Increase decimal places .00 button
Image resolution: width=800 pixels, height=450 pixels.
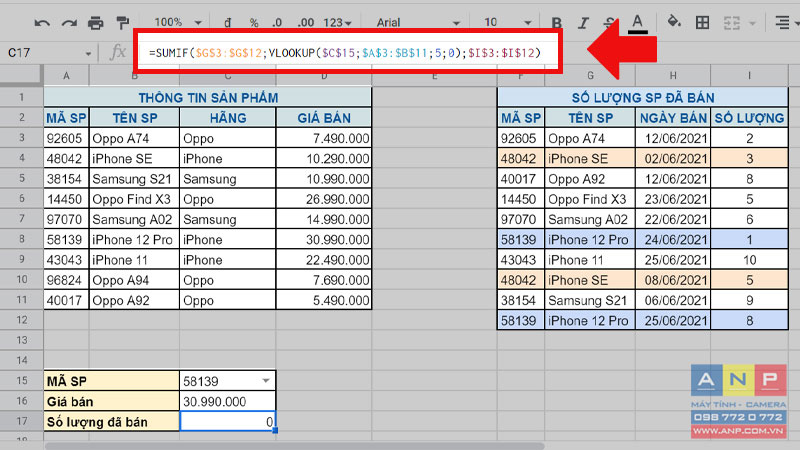coord(305,22)
